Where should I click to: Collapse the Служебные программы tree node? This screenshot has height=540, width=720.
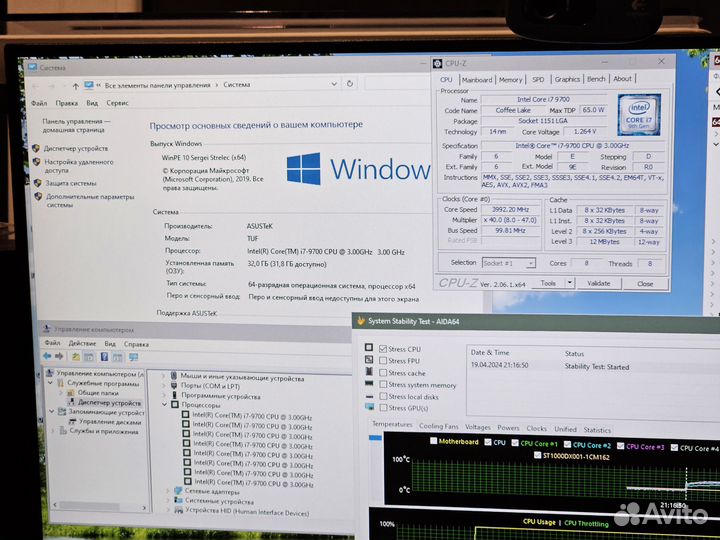click(x=51, y=382)
